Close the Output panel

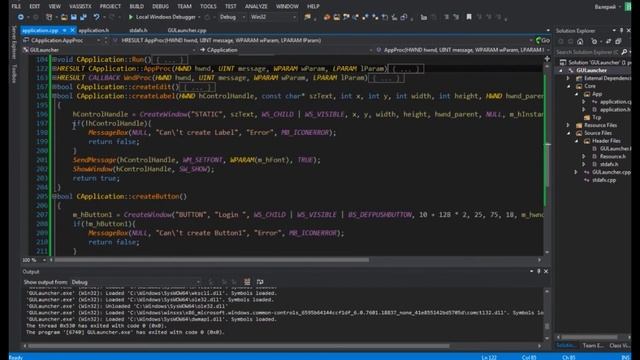coord(546,271)
